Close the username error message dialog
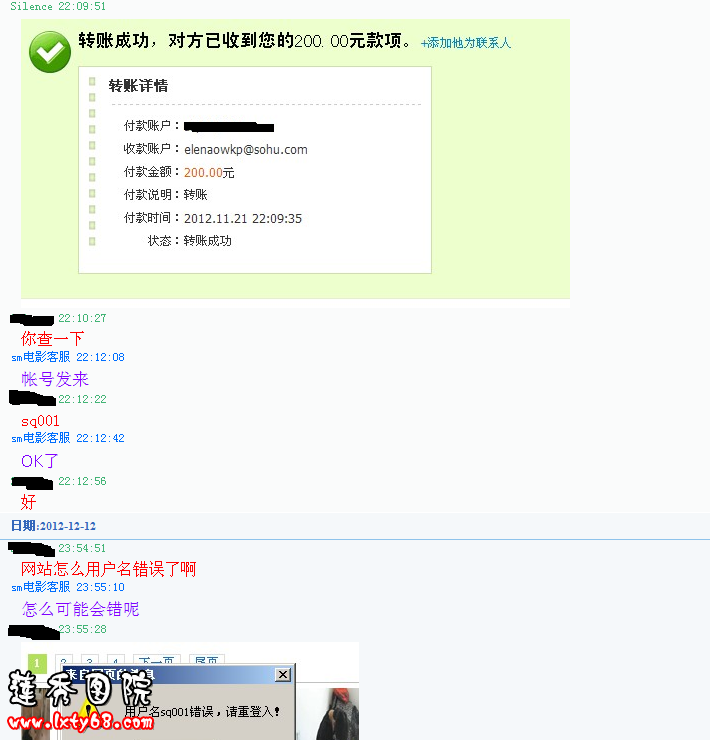 coord(283,675)
